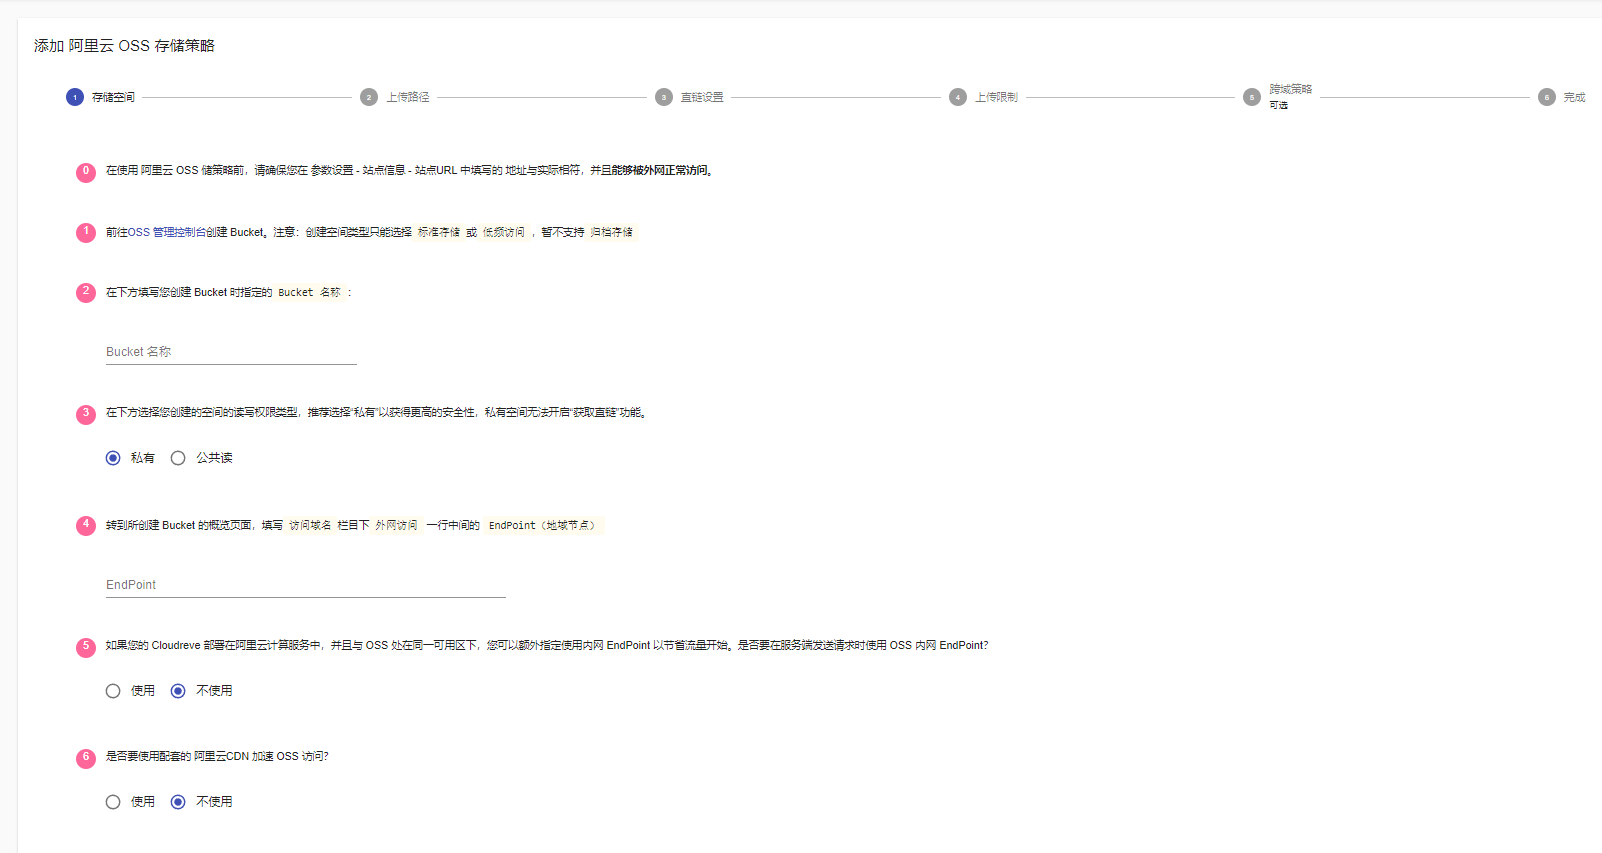The width and height of the screenshot is (1602, 853).
Task: Click the 低频访问 code tag
Action: 504,232
